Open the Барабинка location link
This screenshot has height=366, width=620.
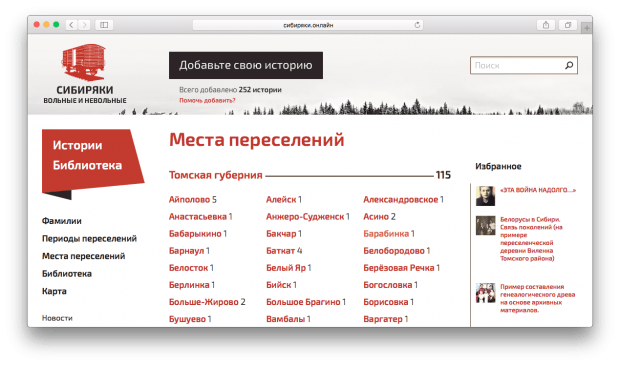coord(386,233)
